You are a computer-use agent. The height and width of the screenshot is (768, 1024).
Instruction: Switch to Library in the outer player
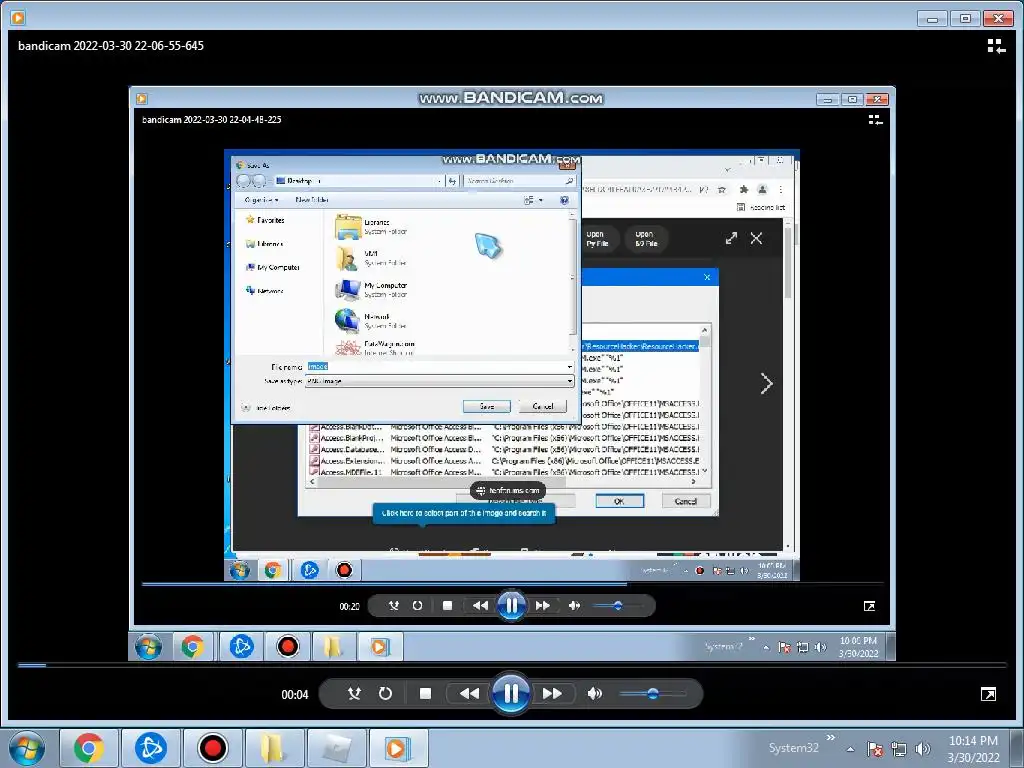point(996,46)
